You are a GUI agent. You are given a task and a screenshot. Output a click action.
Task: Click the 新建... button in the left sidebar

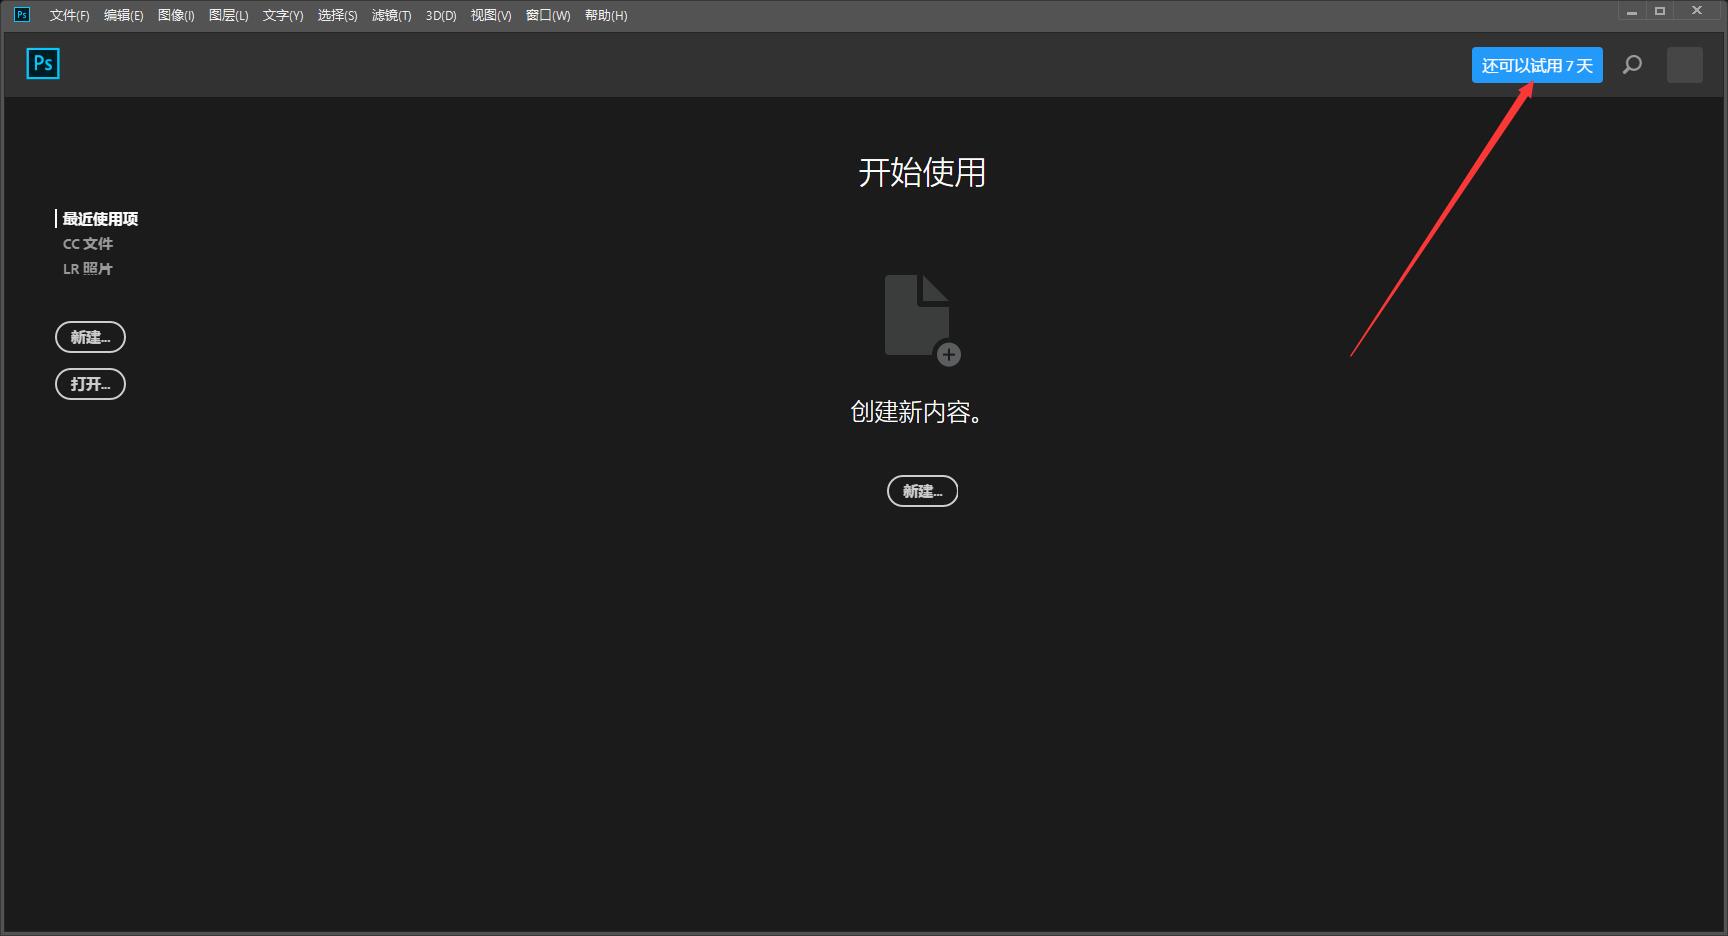(x=90, y=337)
